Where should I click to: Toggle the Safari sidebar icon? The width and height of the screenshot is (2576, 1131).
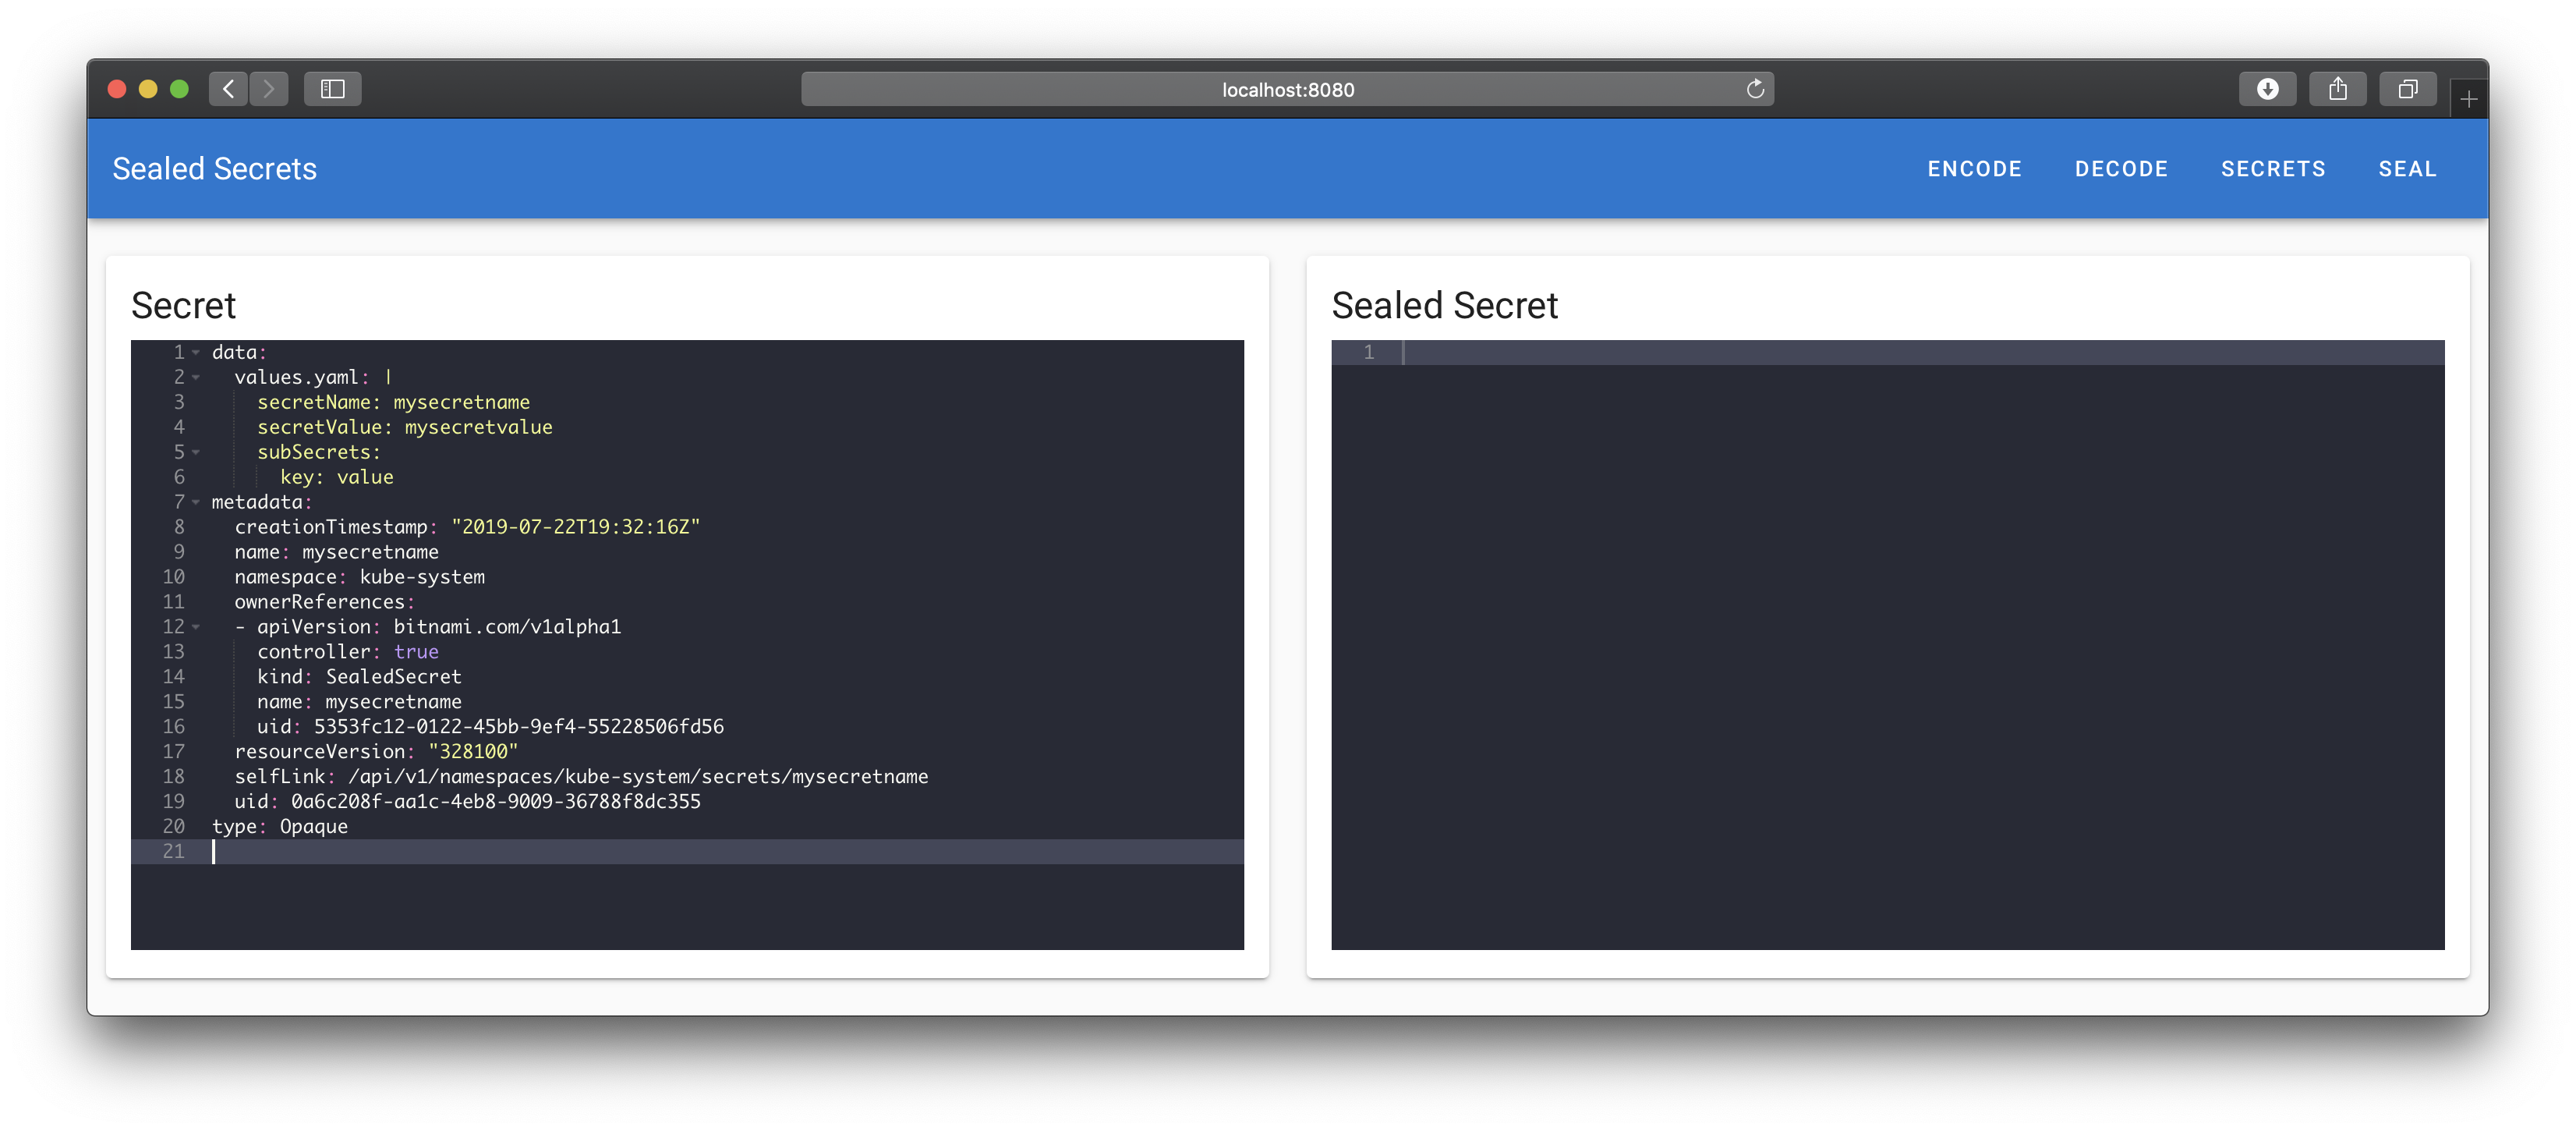point(332,89)
